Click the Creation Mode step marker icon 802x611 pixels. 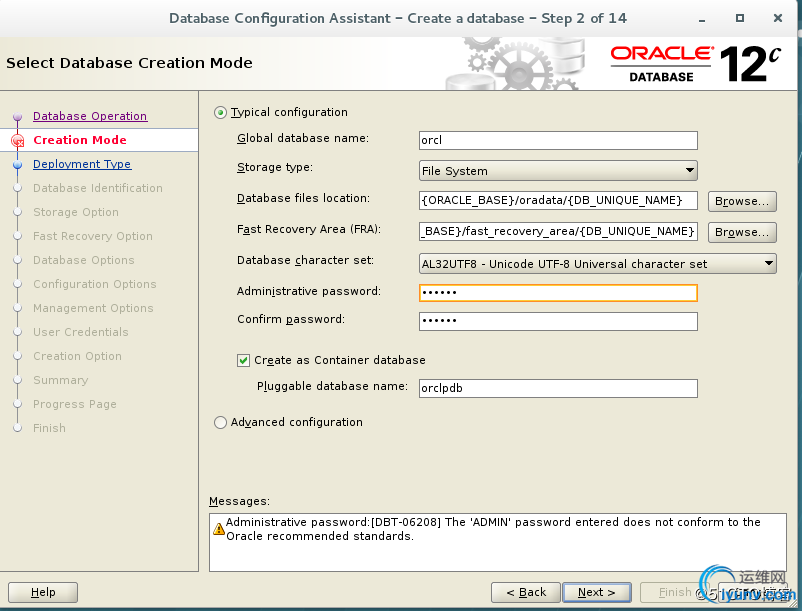pos(18,140)
